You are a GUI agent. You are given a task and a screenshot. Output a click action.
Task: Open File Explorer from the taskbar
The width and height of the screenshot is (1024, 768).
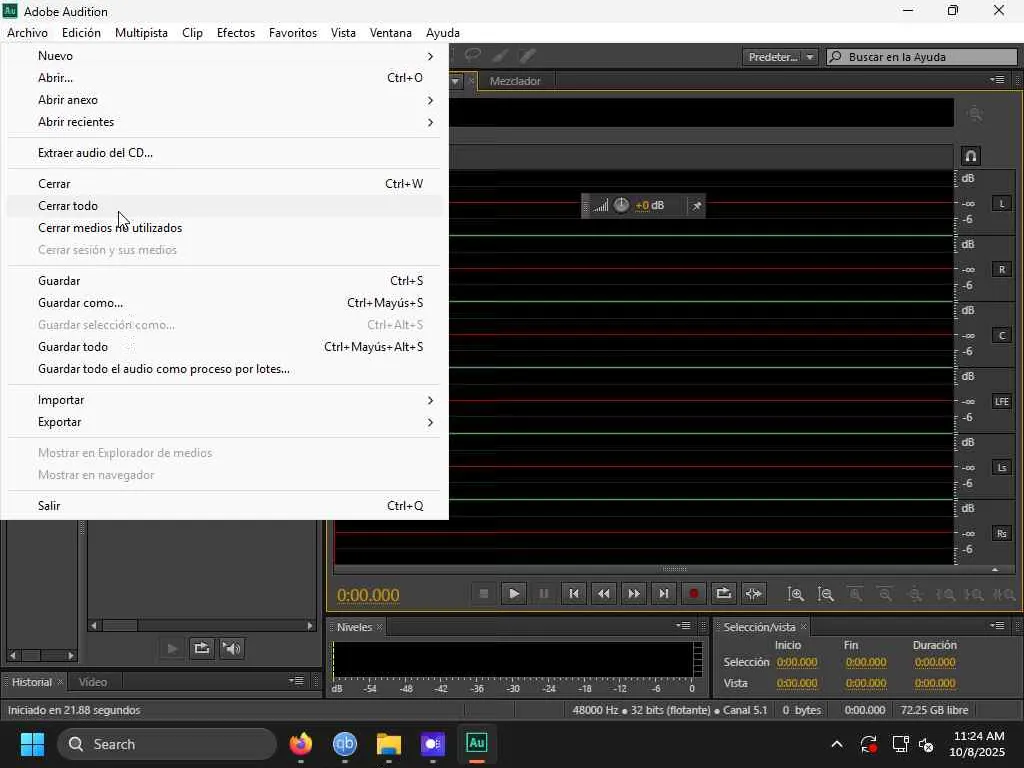tap(389, 744)
